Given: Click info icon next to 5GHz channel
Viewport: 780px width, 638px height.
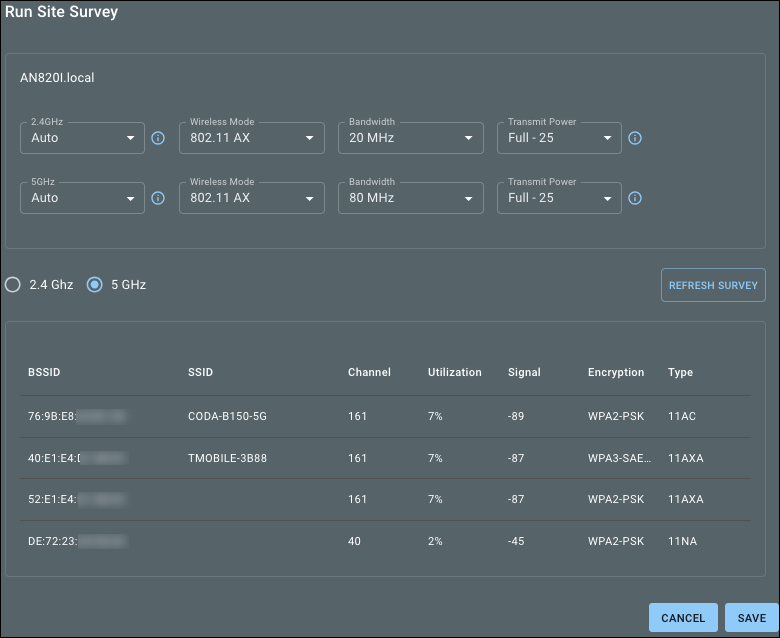Looking at the screenshot, I should point(157,198).
